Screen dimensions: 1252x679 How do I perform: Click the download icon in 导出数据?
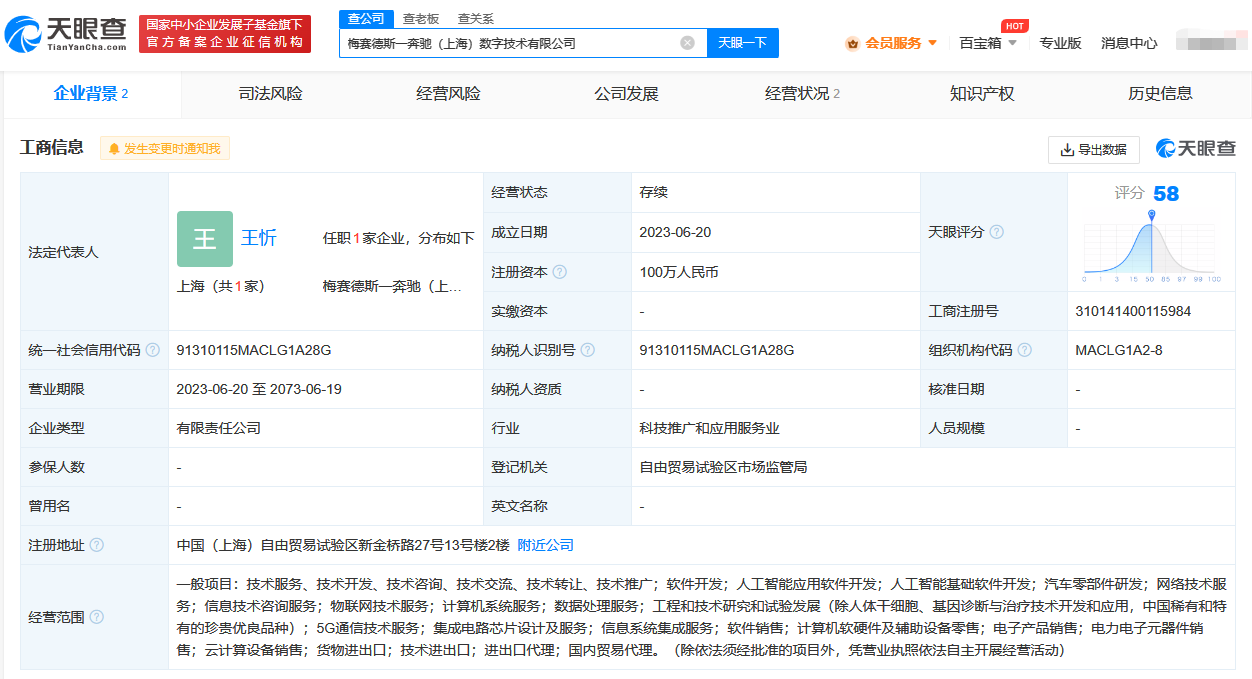point(1067,149)
